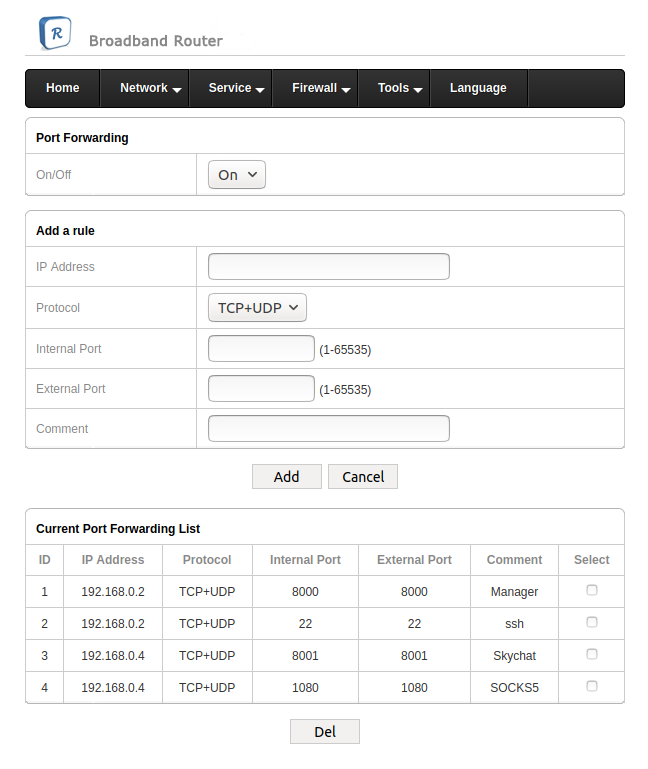Select the Language menu item
Image resolution: width=648 pixels, height=769 pixels.
(x=478, y=88)
